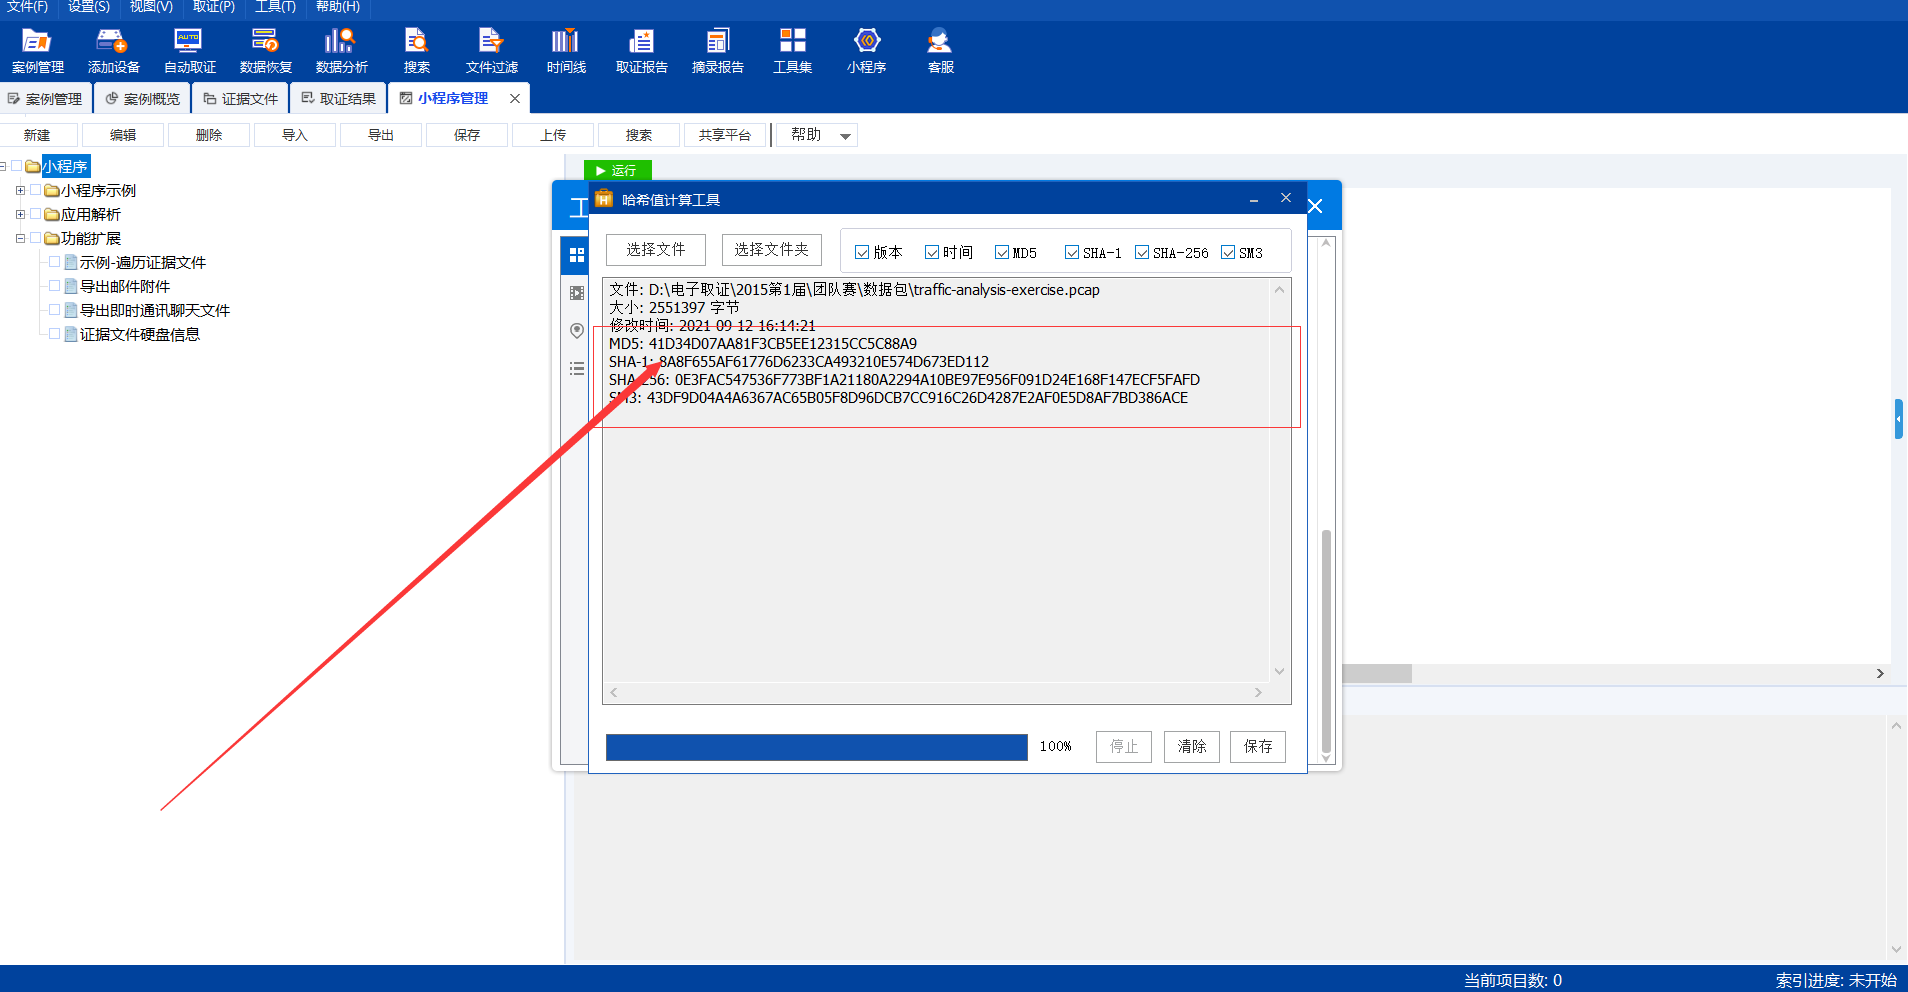The height and width of the screenshot is (992, 1908).
Task: Open the 工具(T) menu
Action: pyautogui.click(x=275, y=7)
